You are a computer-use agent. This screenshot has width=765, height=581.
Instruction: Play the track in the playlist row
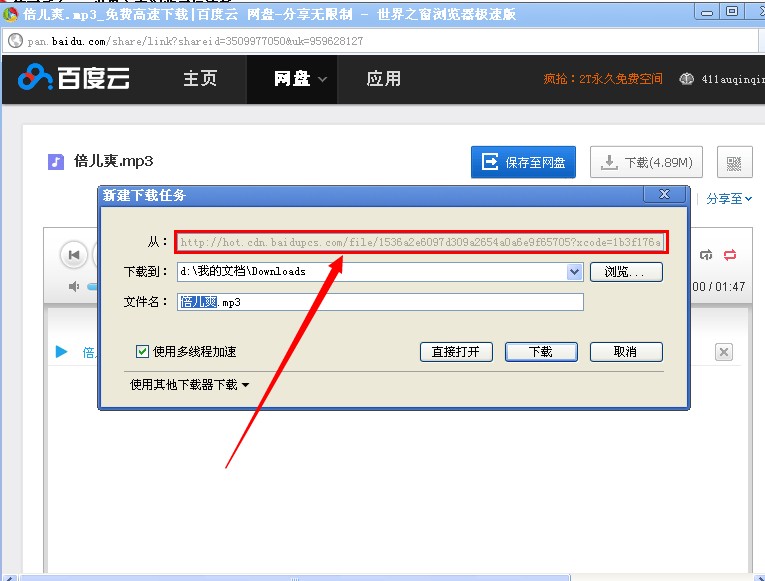click(61, 351)
